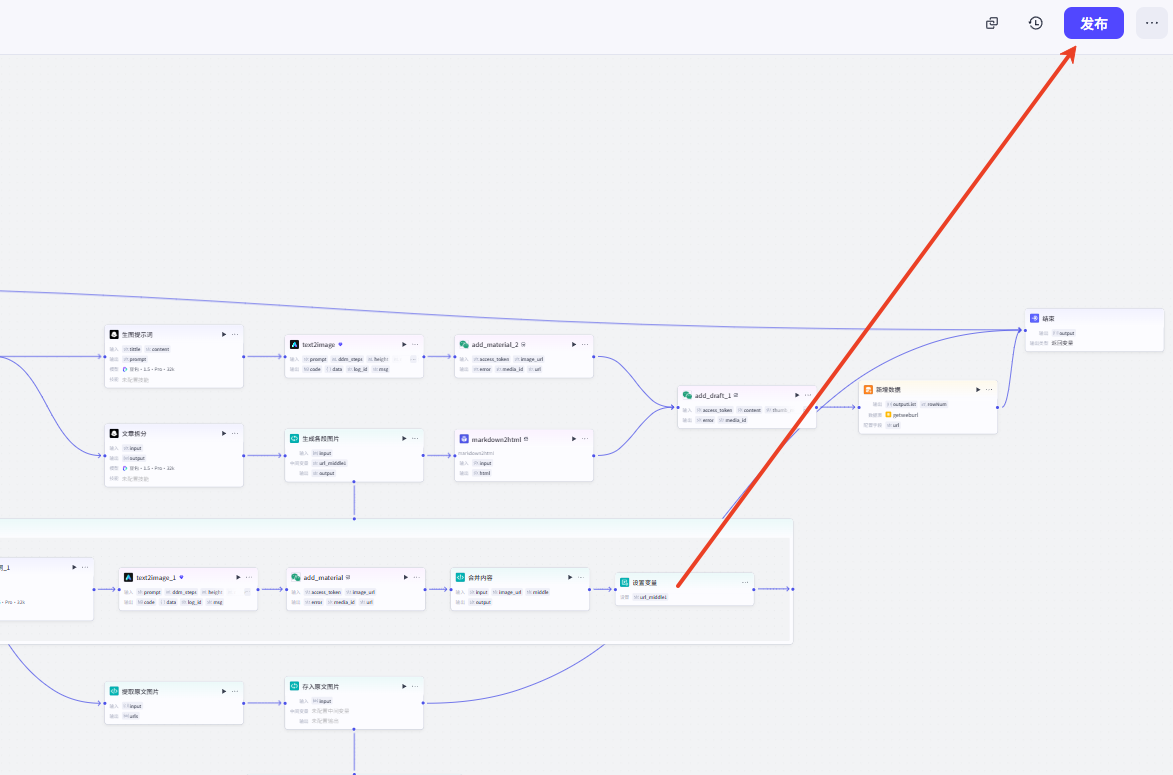
Task: Select the add_draft_1 node title
Action: click(713, 396)
